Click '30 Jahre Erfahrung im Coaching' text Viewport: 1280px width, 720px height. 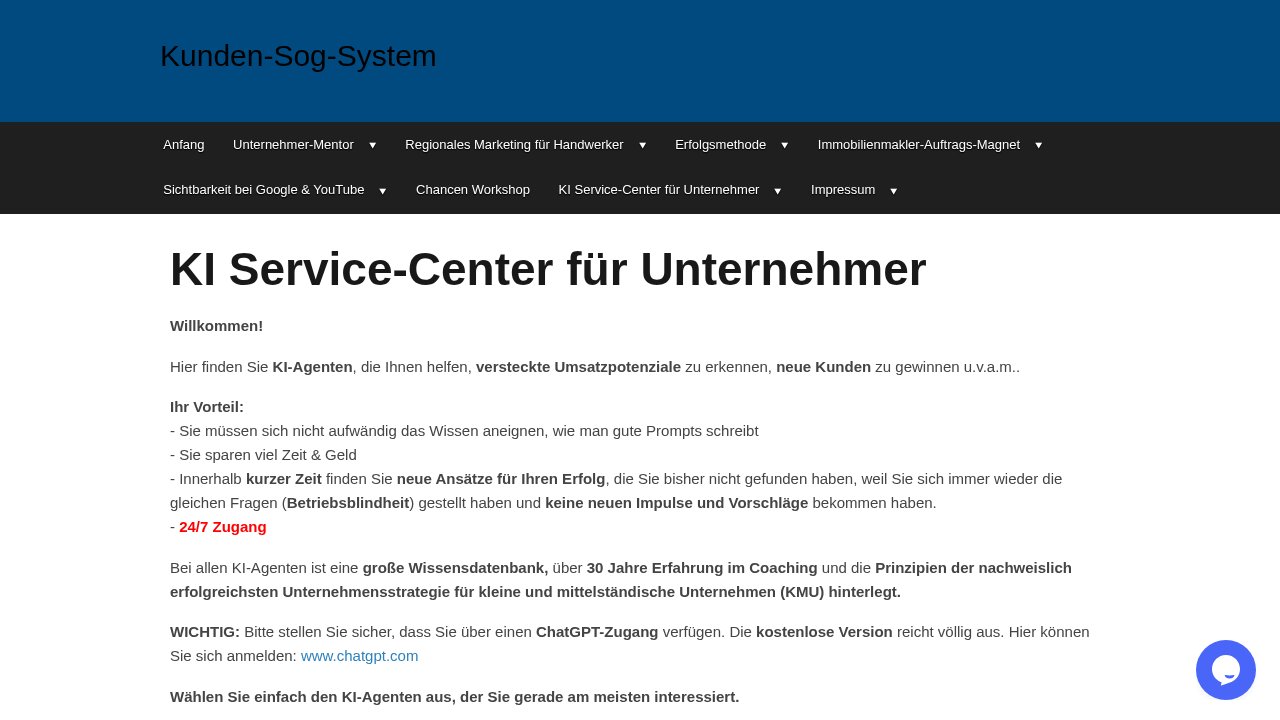click(702, 568)
